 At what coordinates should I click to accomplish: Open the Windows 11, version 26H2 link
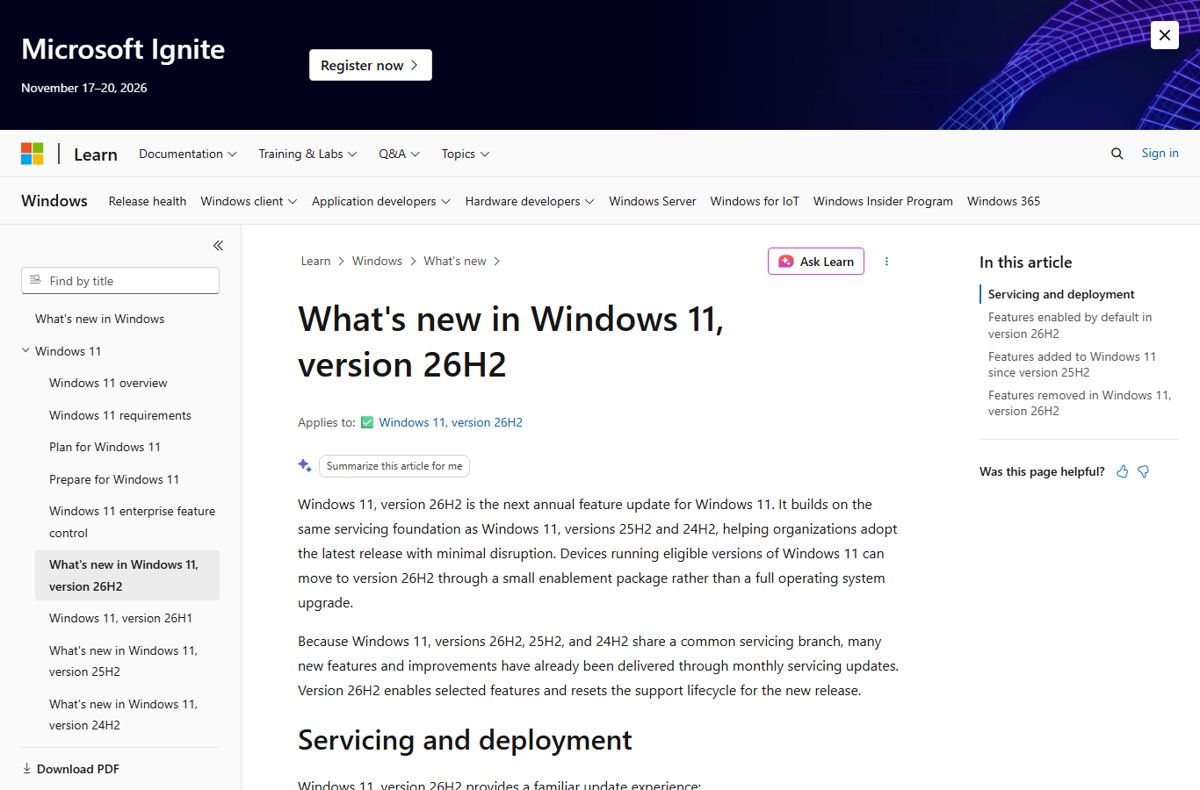(x=450, y=422)
